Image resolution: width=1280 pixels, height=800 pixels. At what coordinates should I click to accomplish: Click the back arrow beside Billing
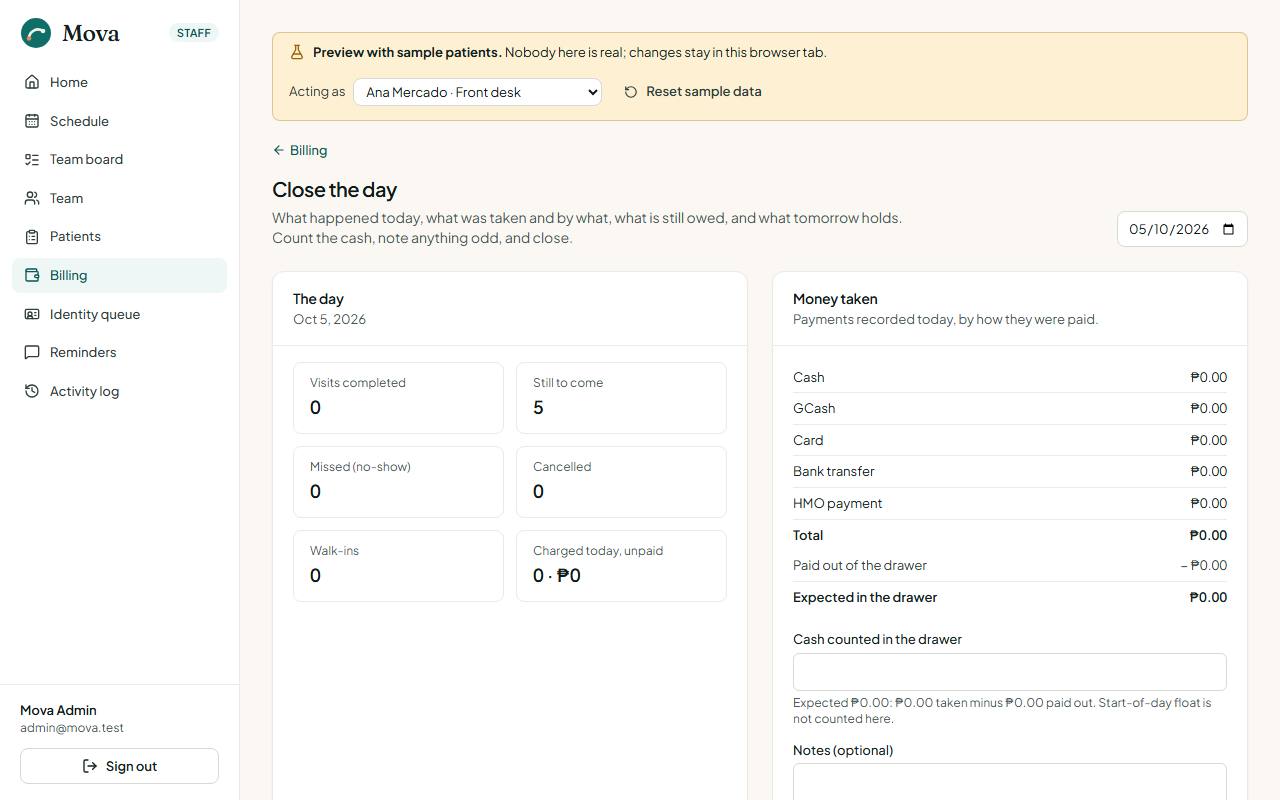coord(278,150)
